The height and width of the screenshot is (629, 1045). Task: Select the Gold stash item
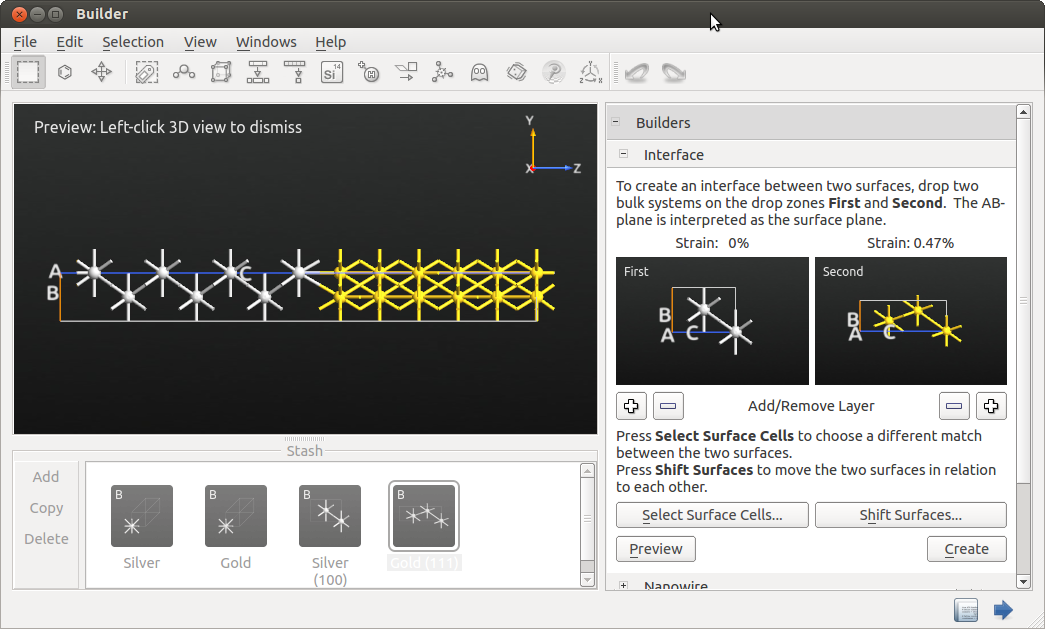pyautogui.click(x=236, y=526)
